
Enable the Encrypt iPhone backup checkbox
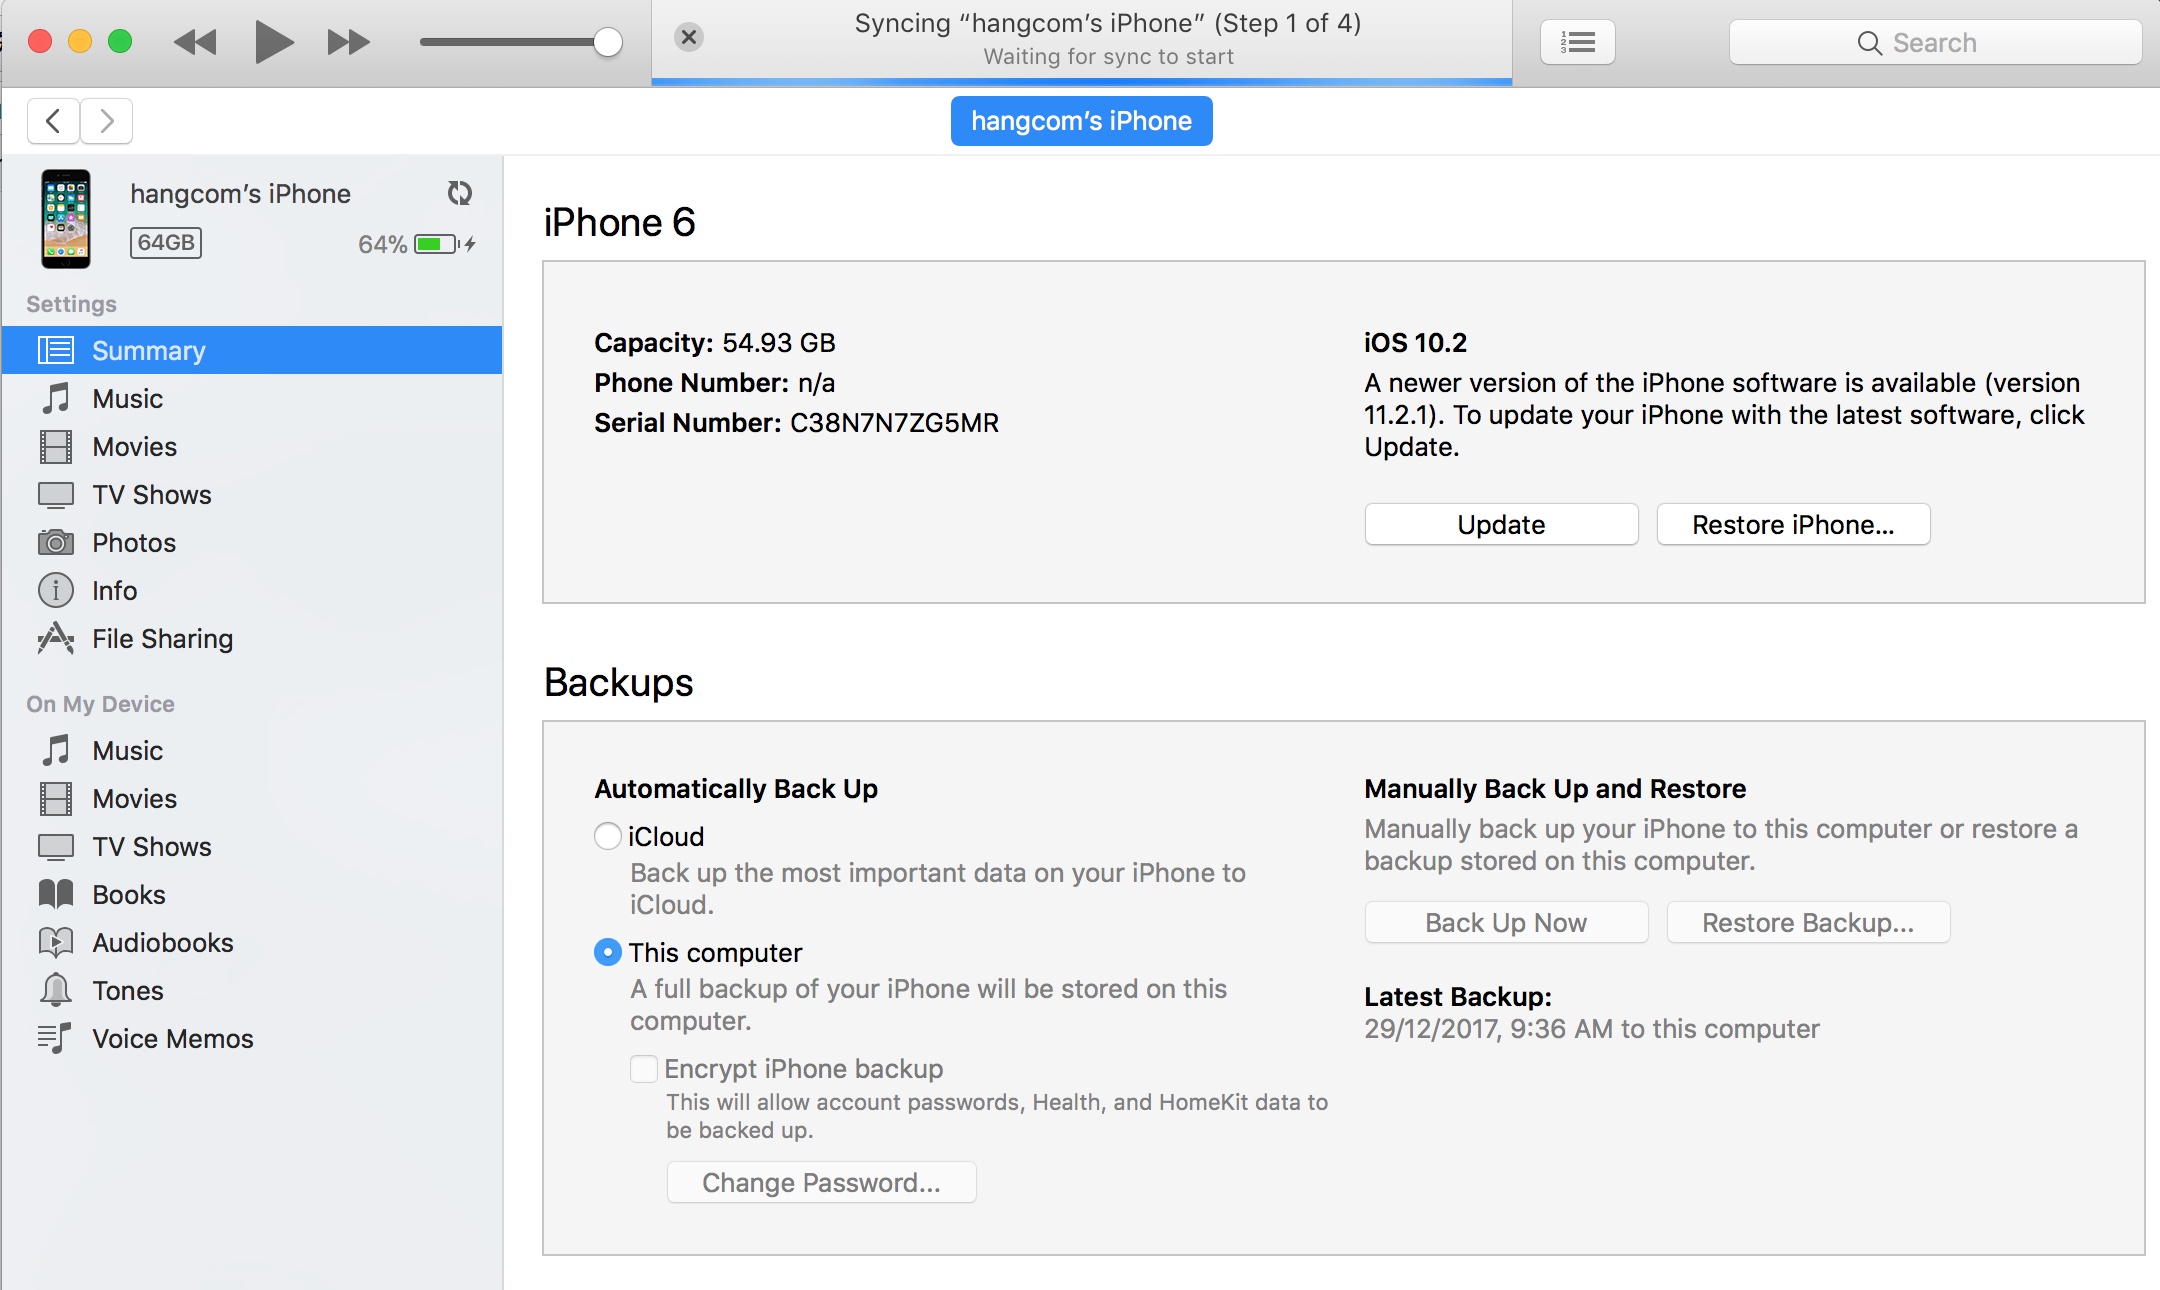[644, 1069]
